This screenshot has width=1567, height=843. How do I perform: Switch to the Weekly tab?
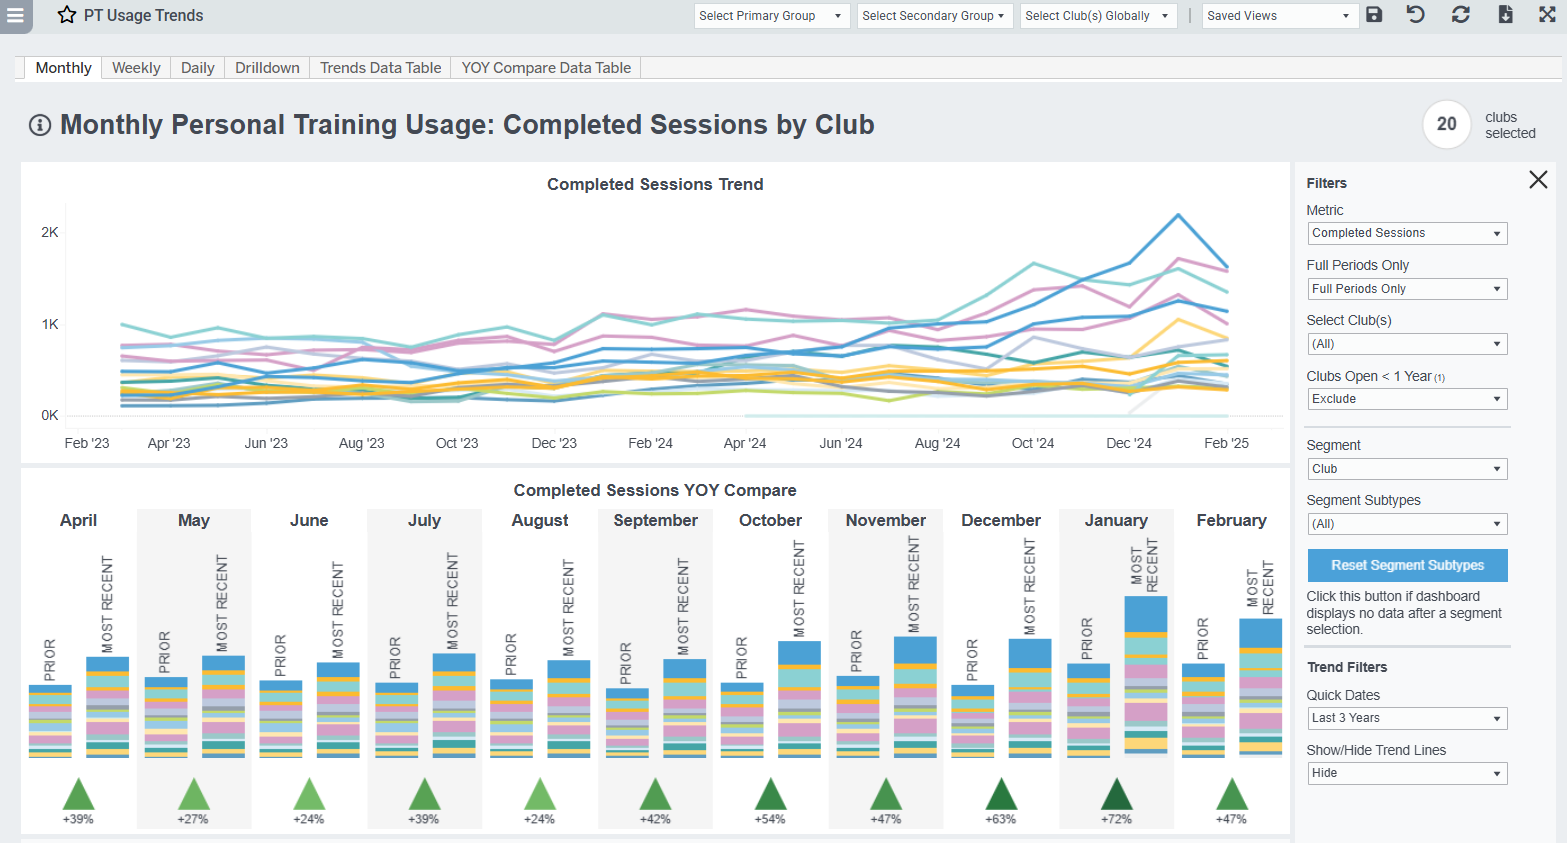click(x=136, y=67)
